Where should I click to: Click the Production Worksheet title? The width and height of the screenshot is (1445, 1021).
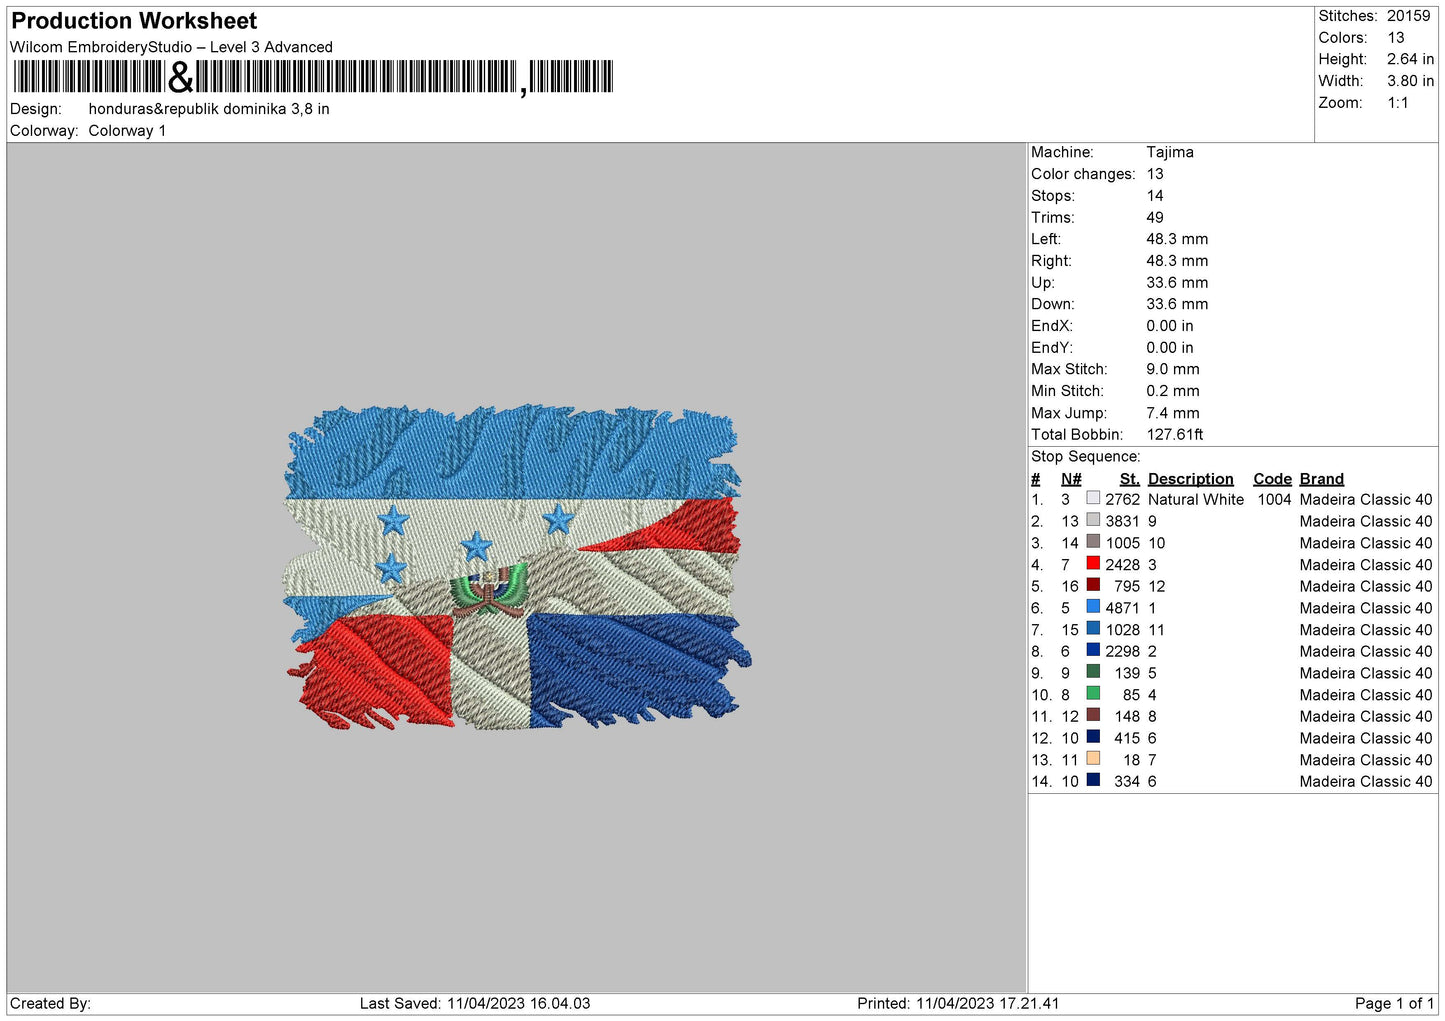pyautogui.click(x=134, y=21)
